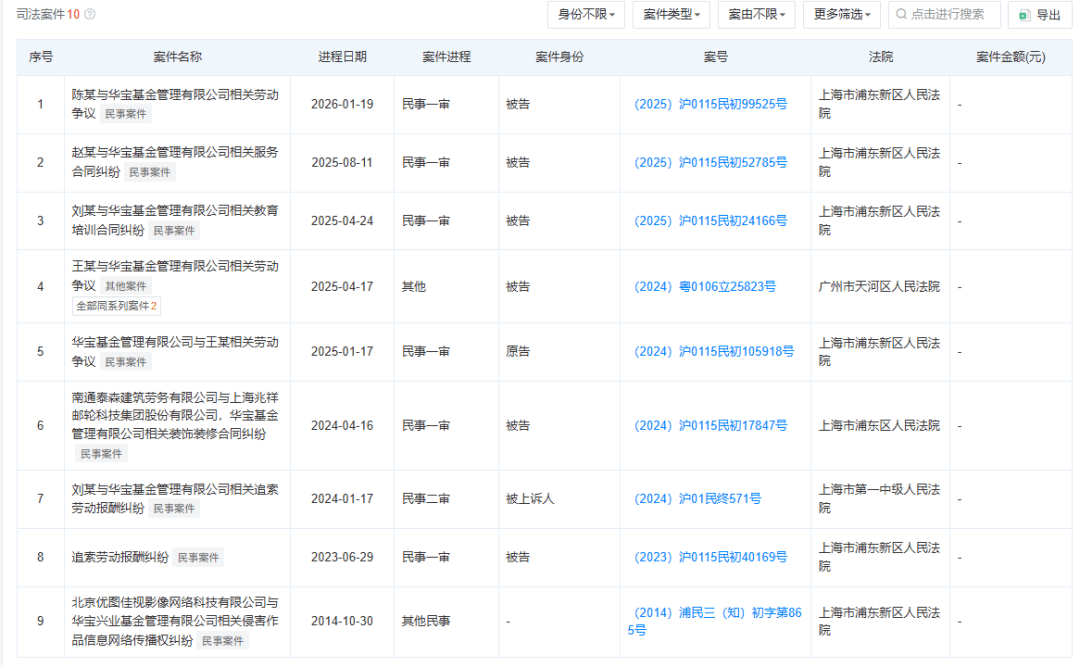Expand the 案件类型 dropdown

click(x=671, y=15)
